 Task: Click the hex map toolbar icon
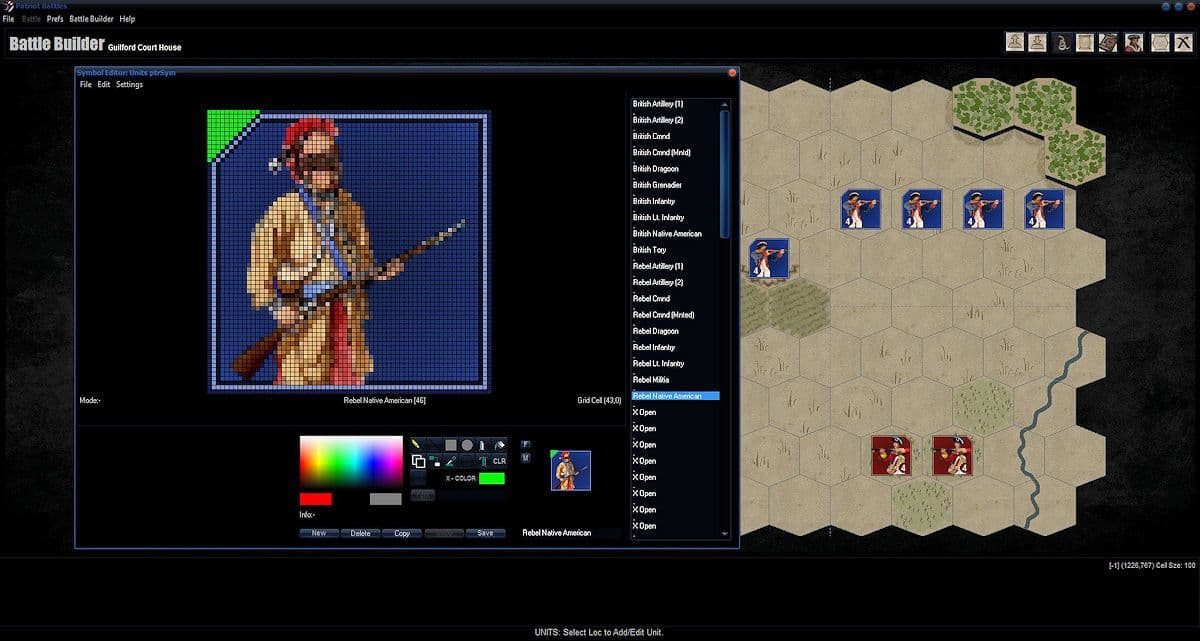click(x=1160, y=42)
